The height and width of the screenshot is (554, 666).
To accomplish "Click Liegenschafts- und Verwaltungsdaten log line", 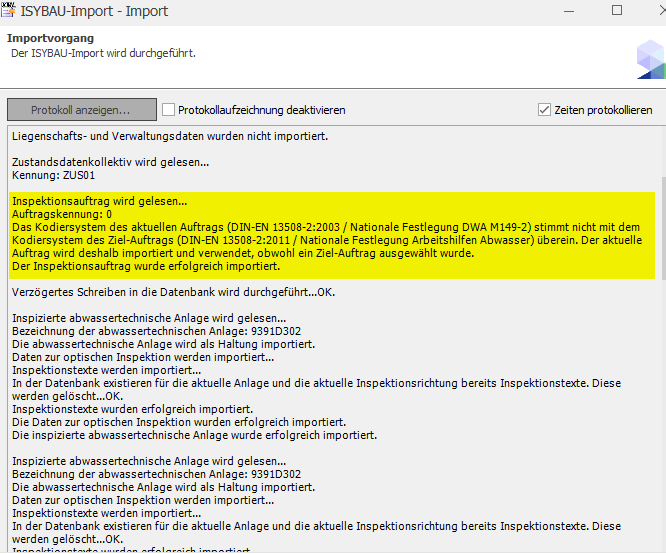I will pyautogui.click(x=169, y=136).
